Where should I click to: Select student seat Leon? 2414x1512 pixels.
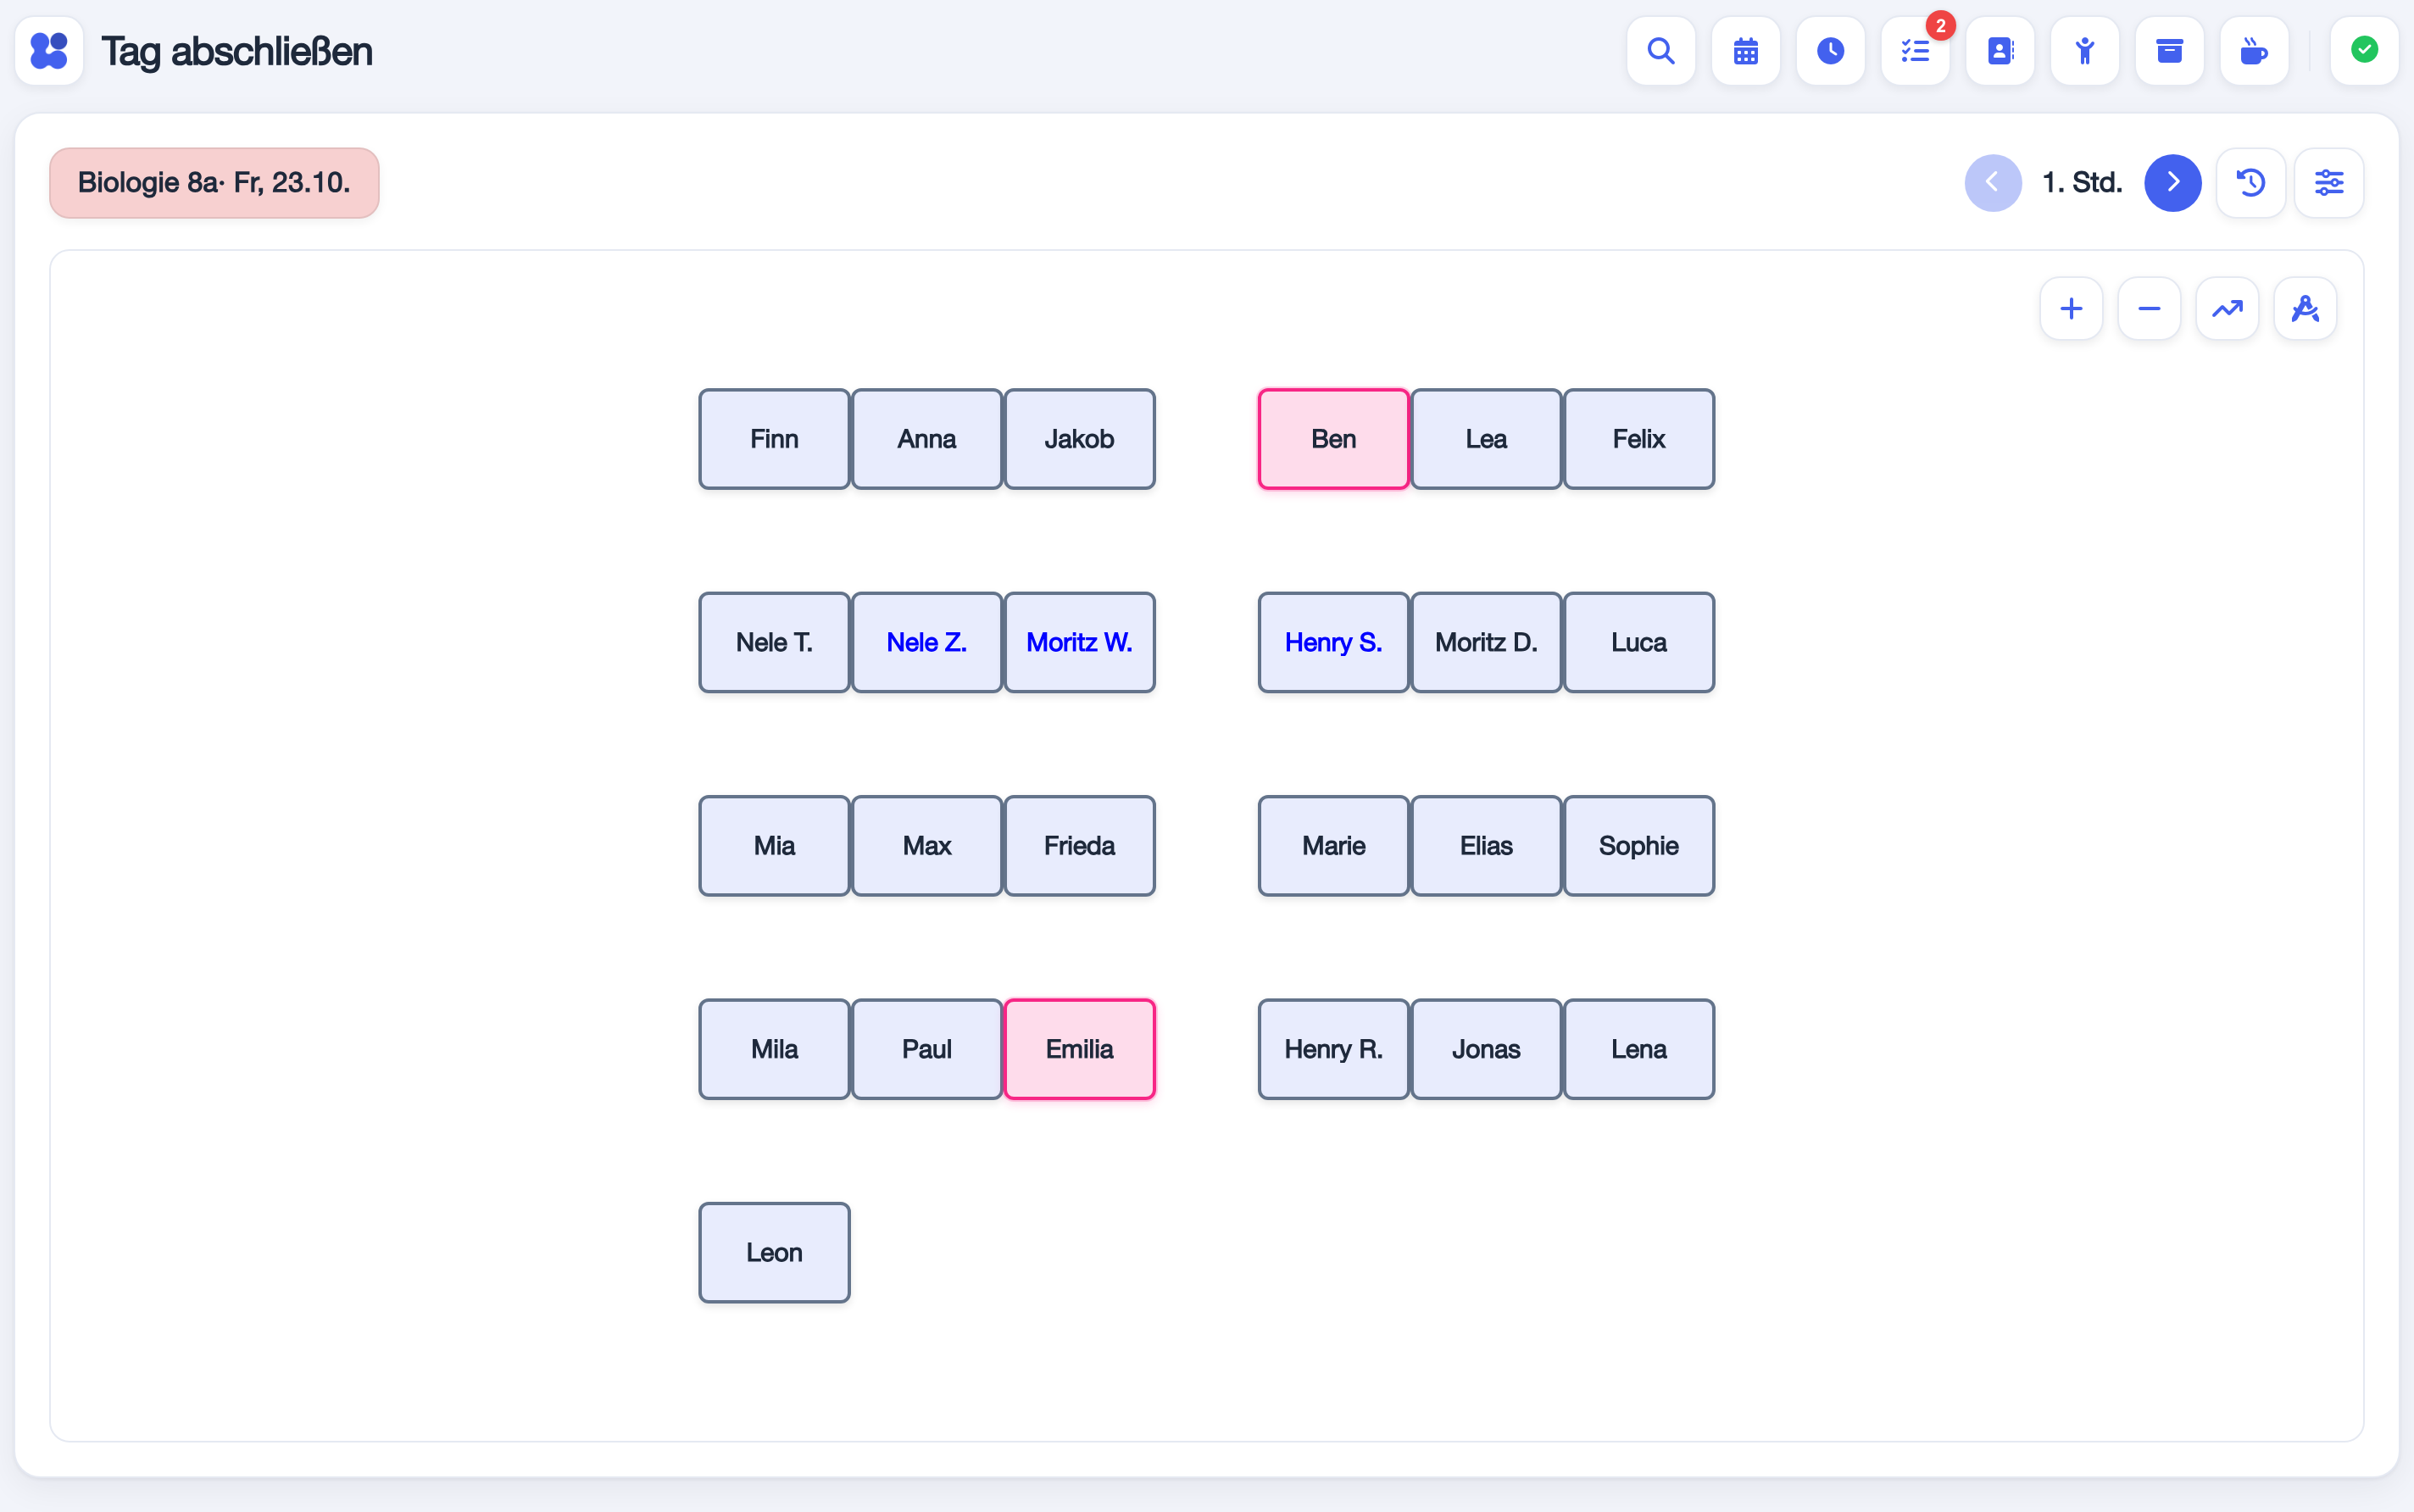coord(774,1252)
